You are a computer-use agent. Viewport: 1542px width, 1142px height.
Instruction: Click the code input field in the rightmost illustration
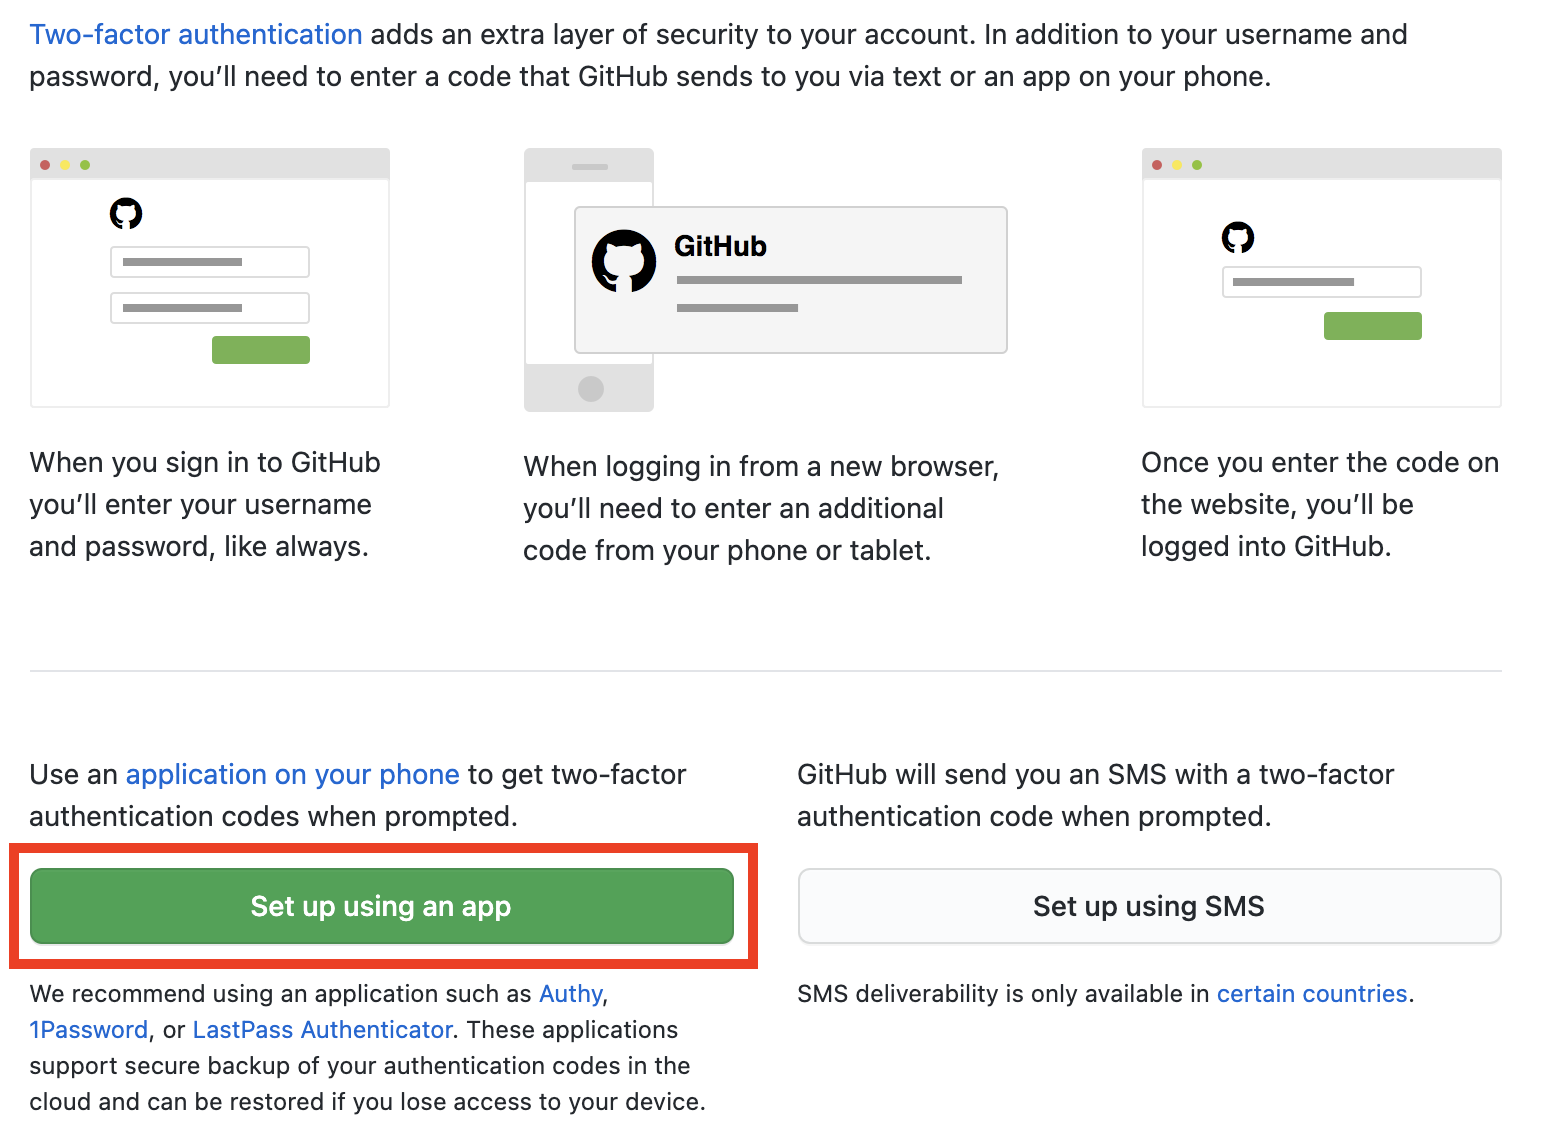(x=1321, y=281)
